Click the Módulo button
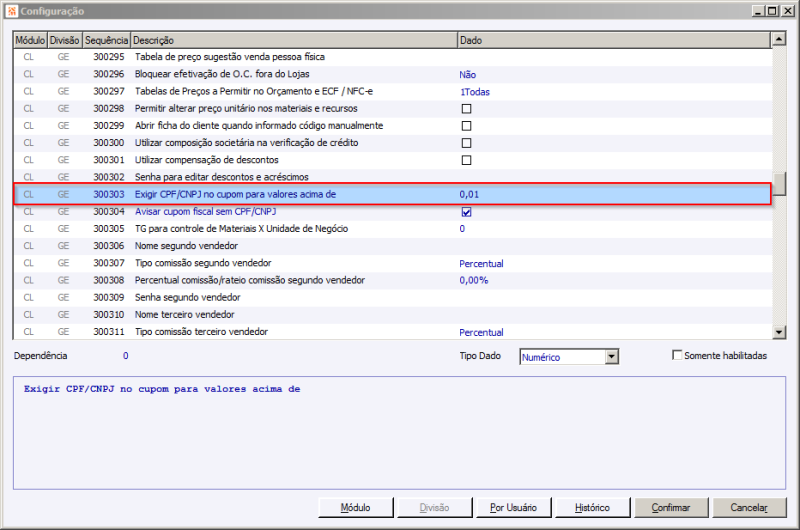The image size is (800, 530). (356, 508)
